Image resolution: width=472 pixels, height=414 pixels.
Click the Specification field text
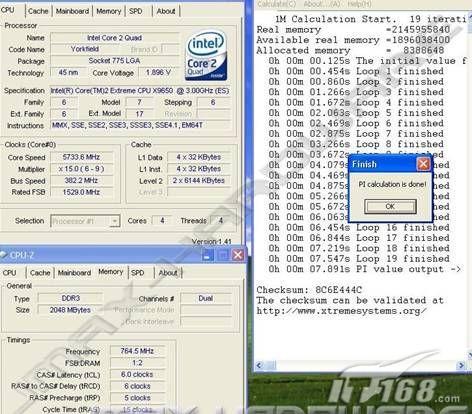(140, 91)
